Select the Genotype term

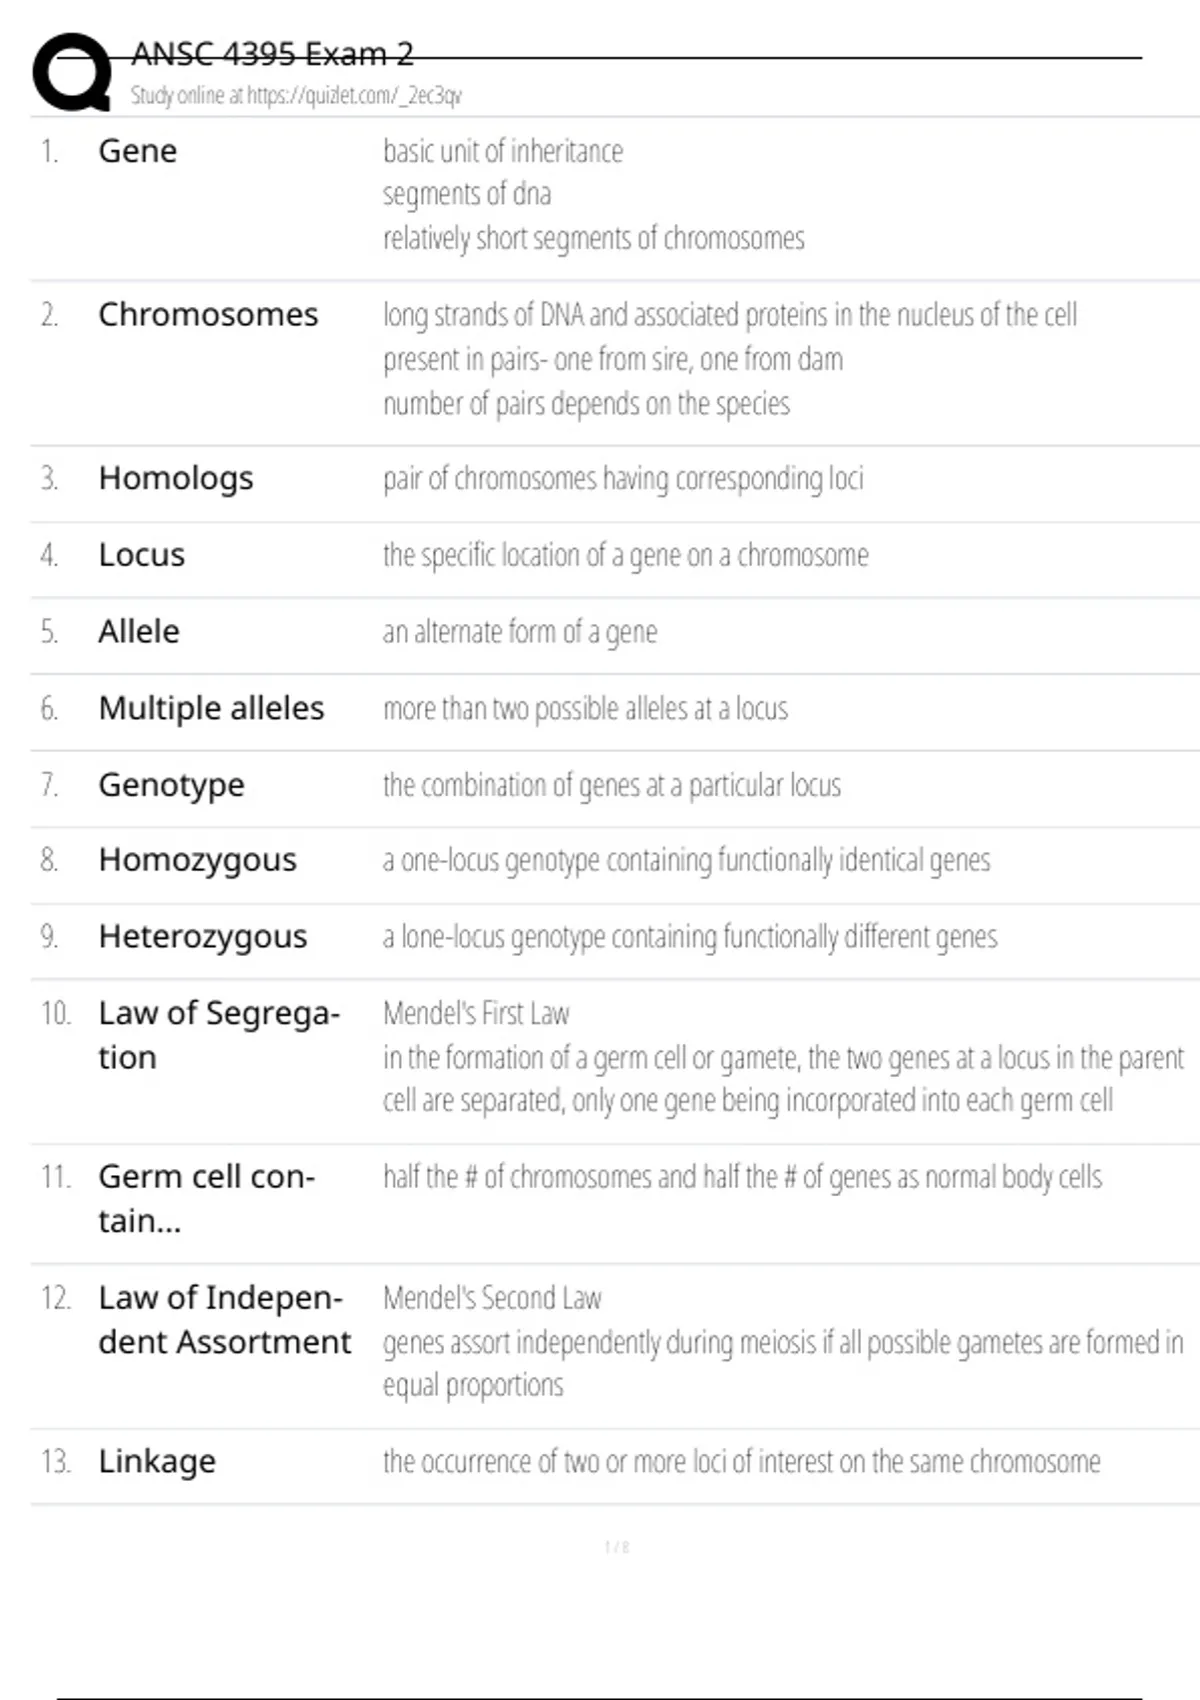point(171,785)
